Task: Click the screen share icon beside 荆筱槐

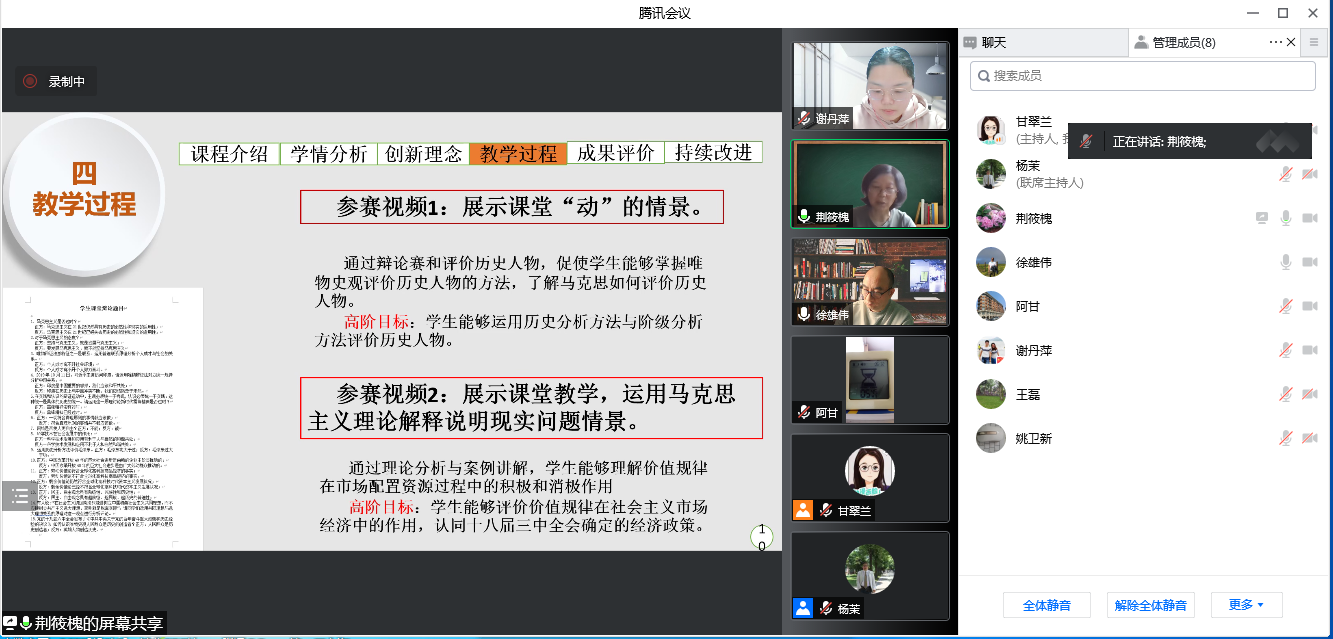Action: click(1263, 218)
